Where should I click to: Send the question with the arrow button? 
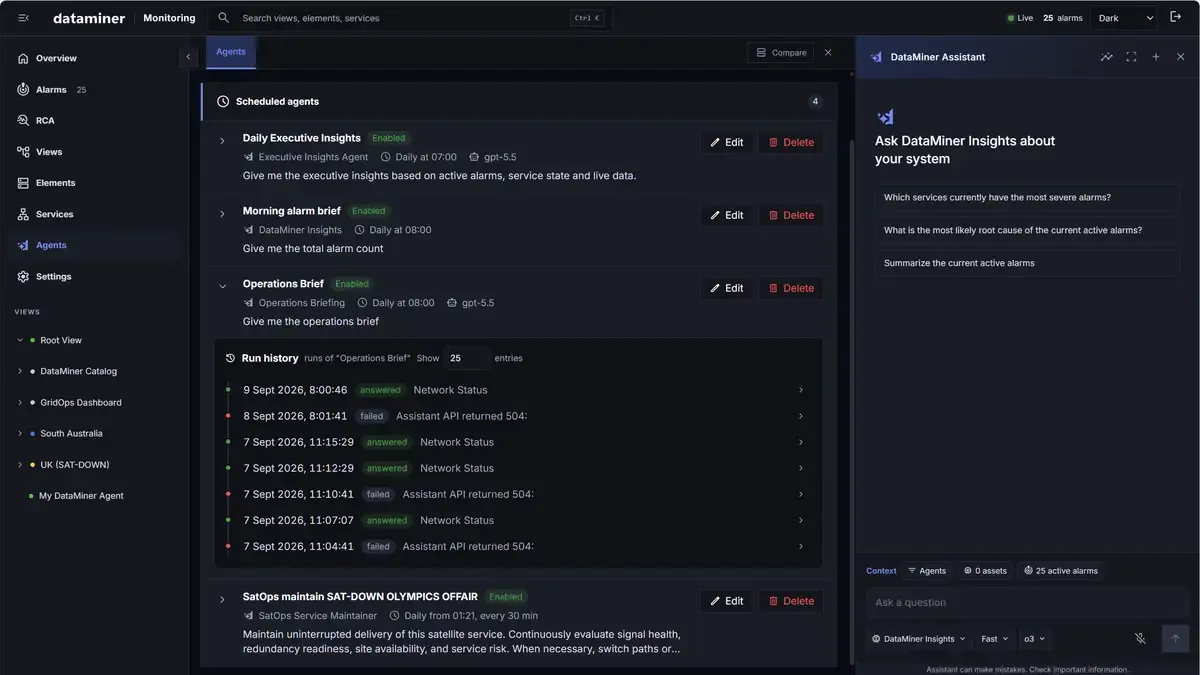tap(1175, 639)
